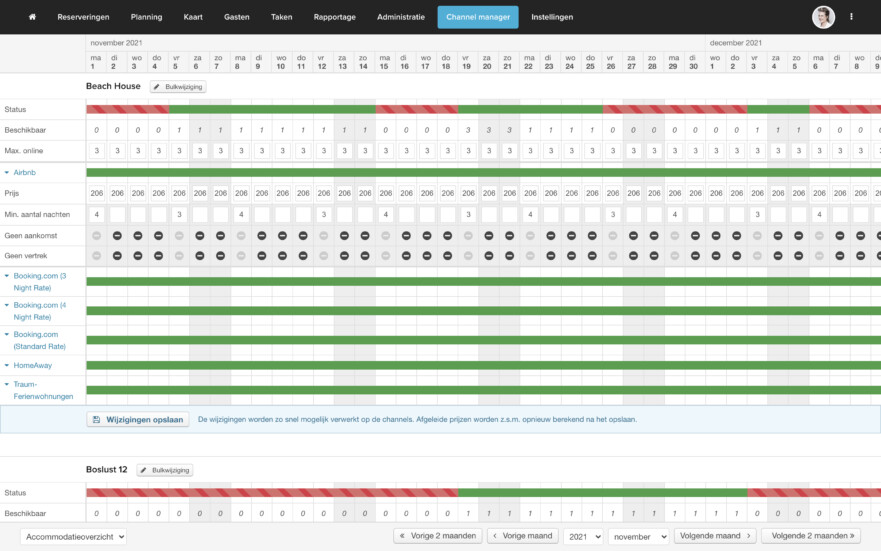Click the home icon in navigation bar
The width and height of the screenshot is (881, 551).
pyautogui.click(x=32, y=17)
